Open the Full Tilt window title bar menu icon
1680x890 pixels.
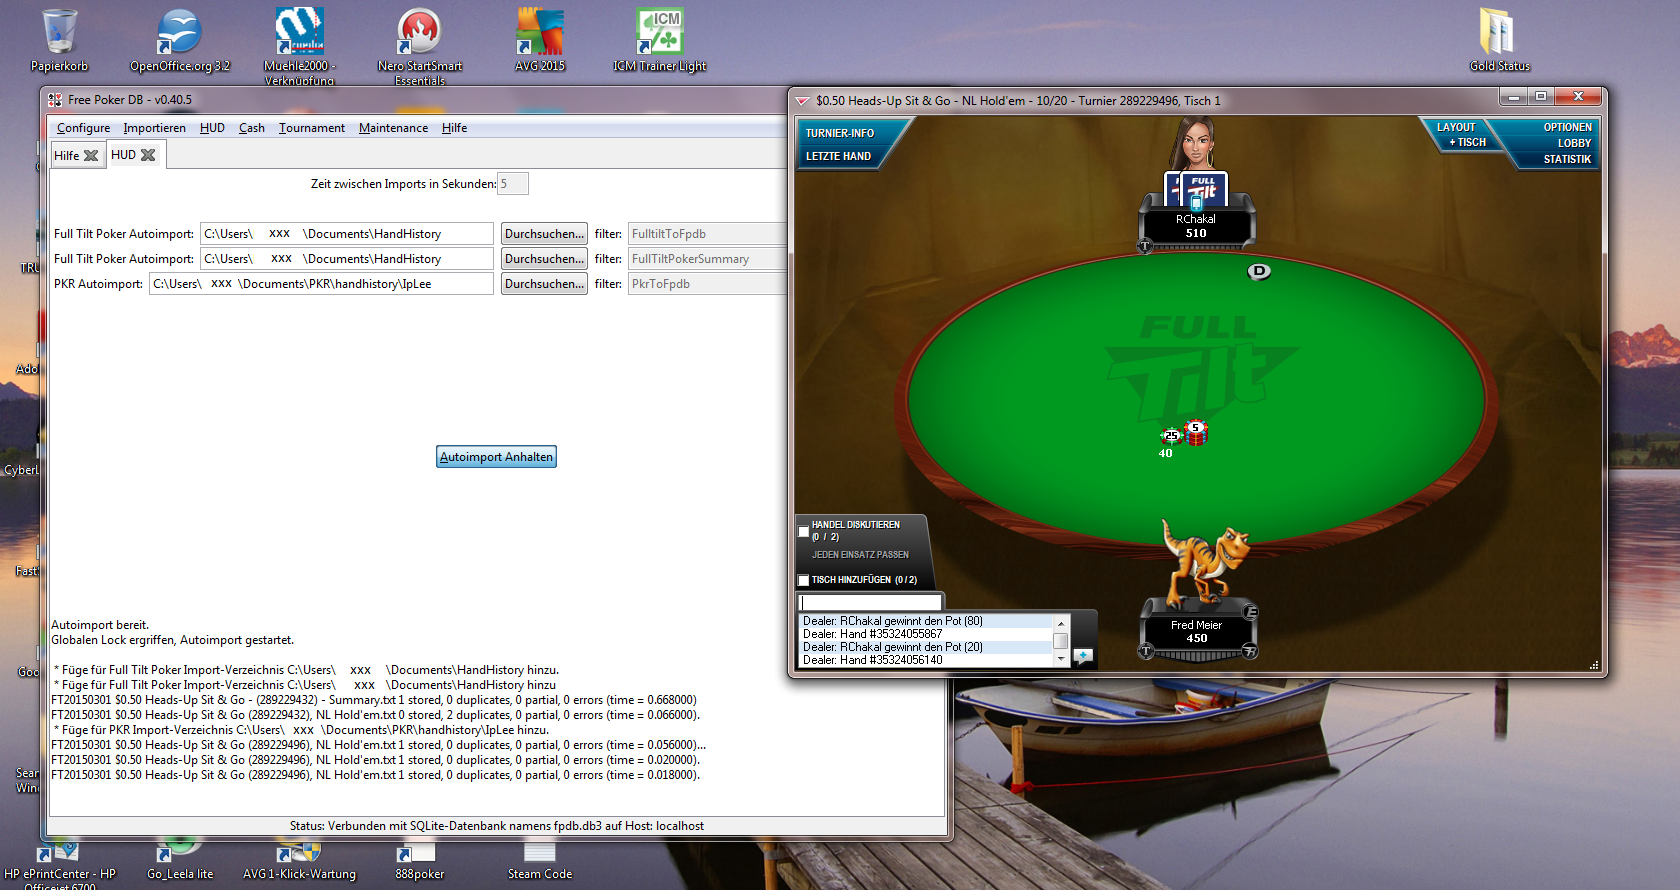pos(801,101)
